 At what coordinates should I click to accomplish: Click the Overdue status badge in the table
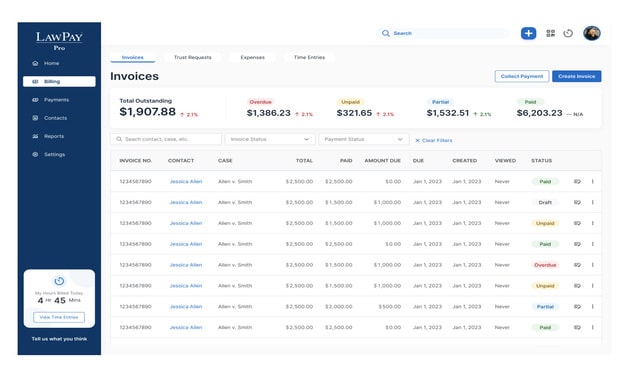(x=545, y=265)
